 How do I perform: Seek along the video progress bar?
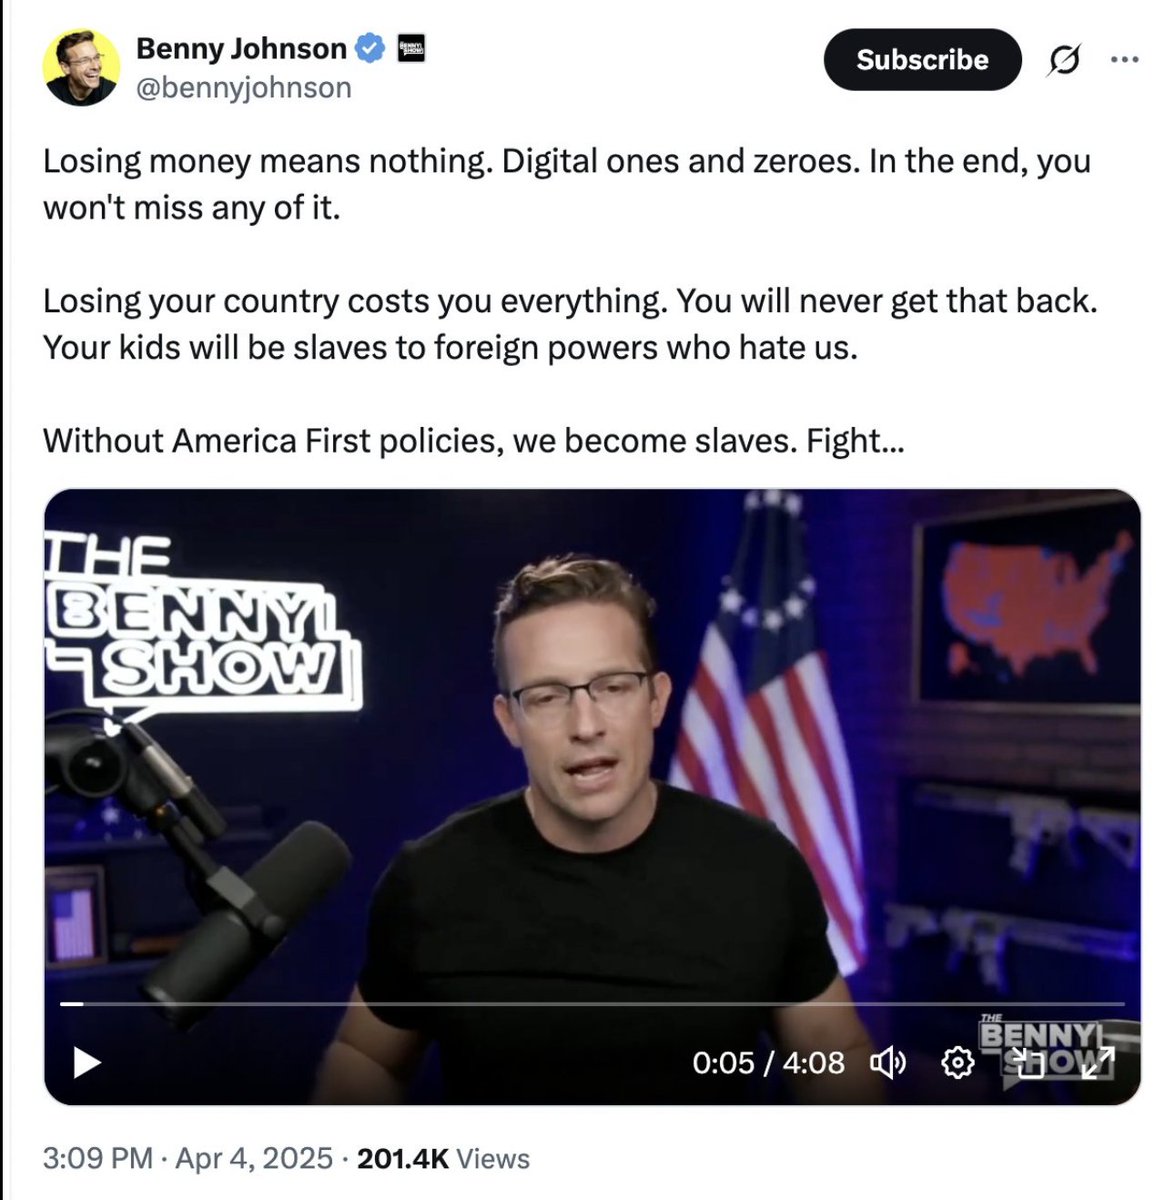pos(592,1003)
